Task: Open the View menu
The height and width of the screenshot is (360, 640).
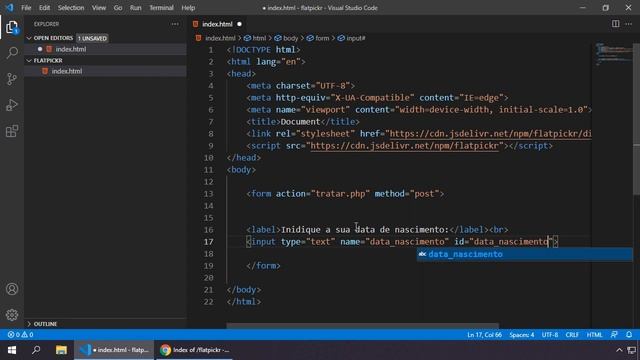Action: pos(99,8)
